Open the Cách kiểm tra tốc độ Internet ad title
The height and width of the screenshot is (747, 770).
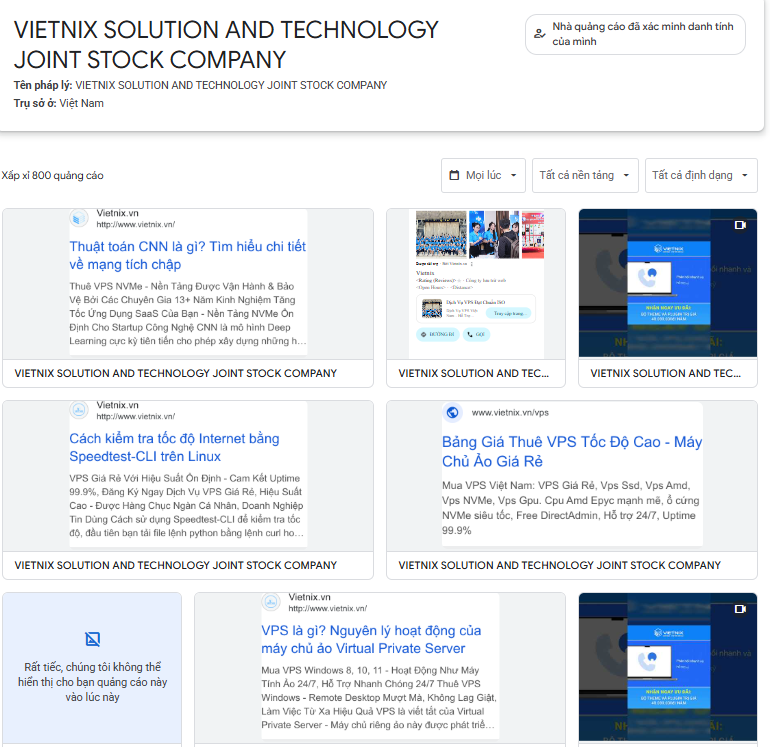[174, 447]
